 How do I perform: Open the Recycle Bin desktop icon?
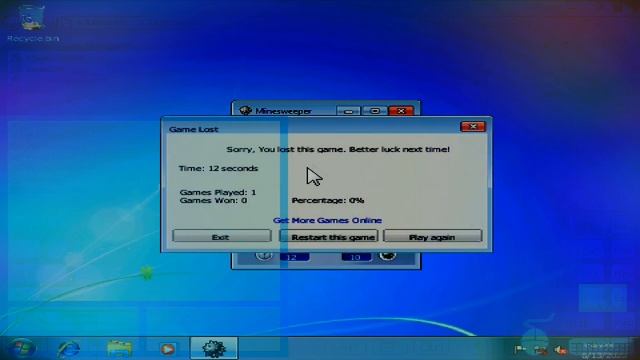click(x=33, y=23)
